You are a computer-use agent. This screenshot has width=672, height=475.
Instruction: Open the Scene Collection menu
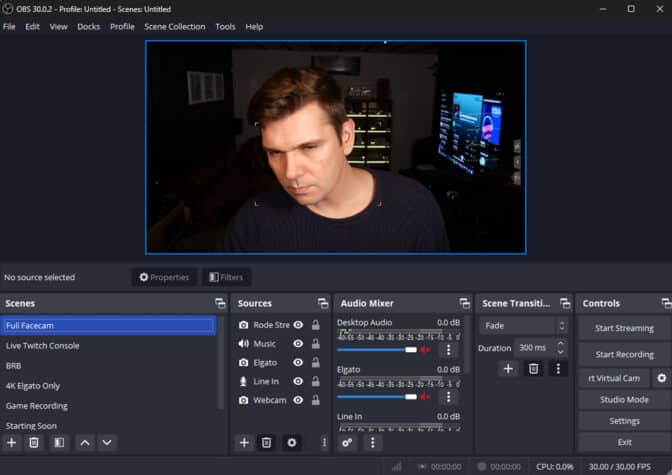click(174, 27)
